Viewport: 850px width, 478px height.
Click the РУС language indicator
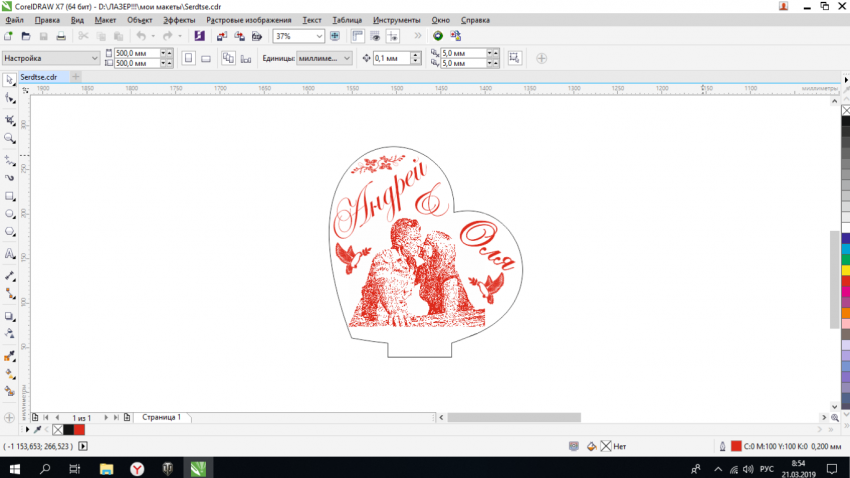pos(767,468)
